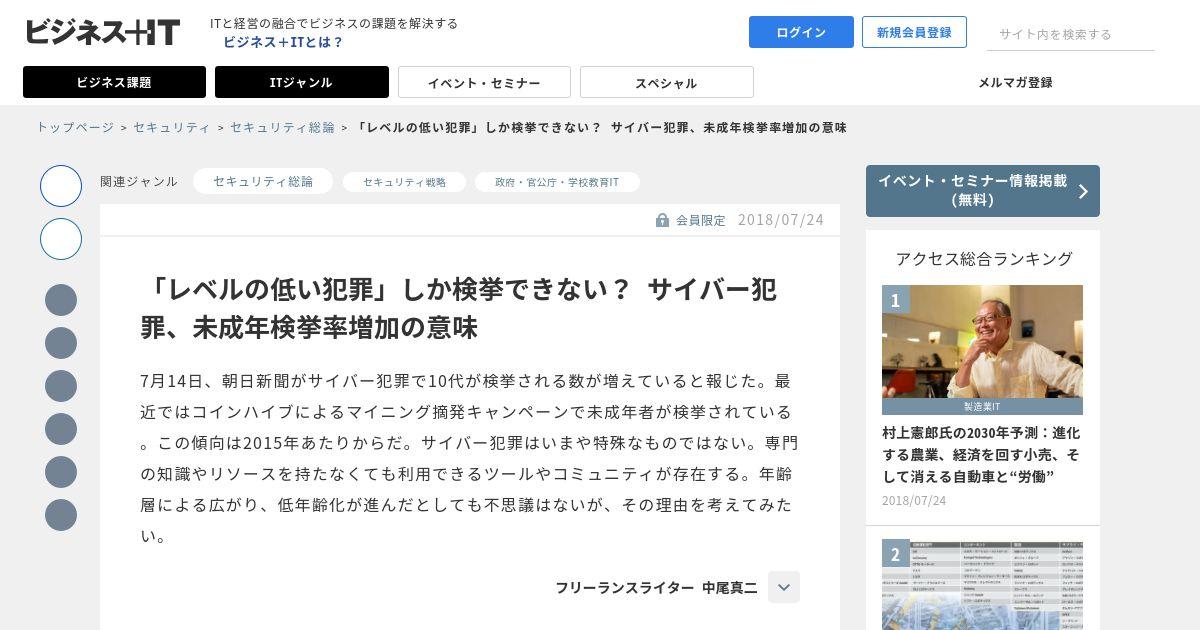This screenshot has width=1200, height=630.
Task: Select the セキュリティ総論 genre tag
Action: tap(263, 181)
